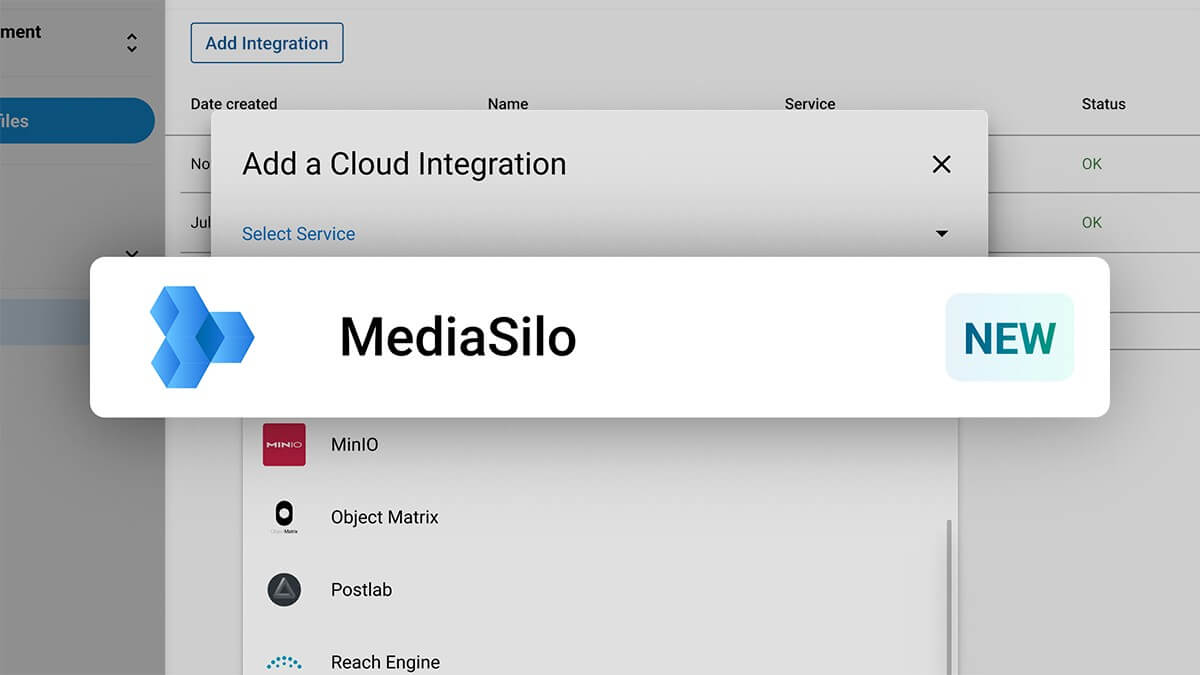The image size is (1200, 675).
Task: Click the Postlab triangle icon
Action: (x=284, y=590)
